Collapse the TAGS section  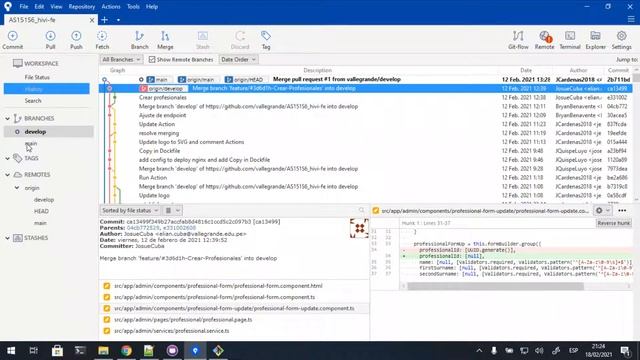7,158
